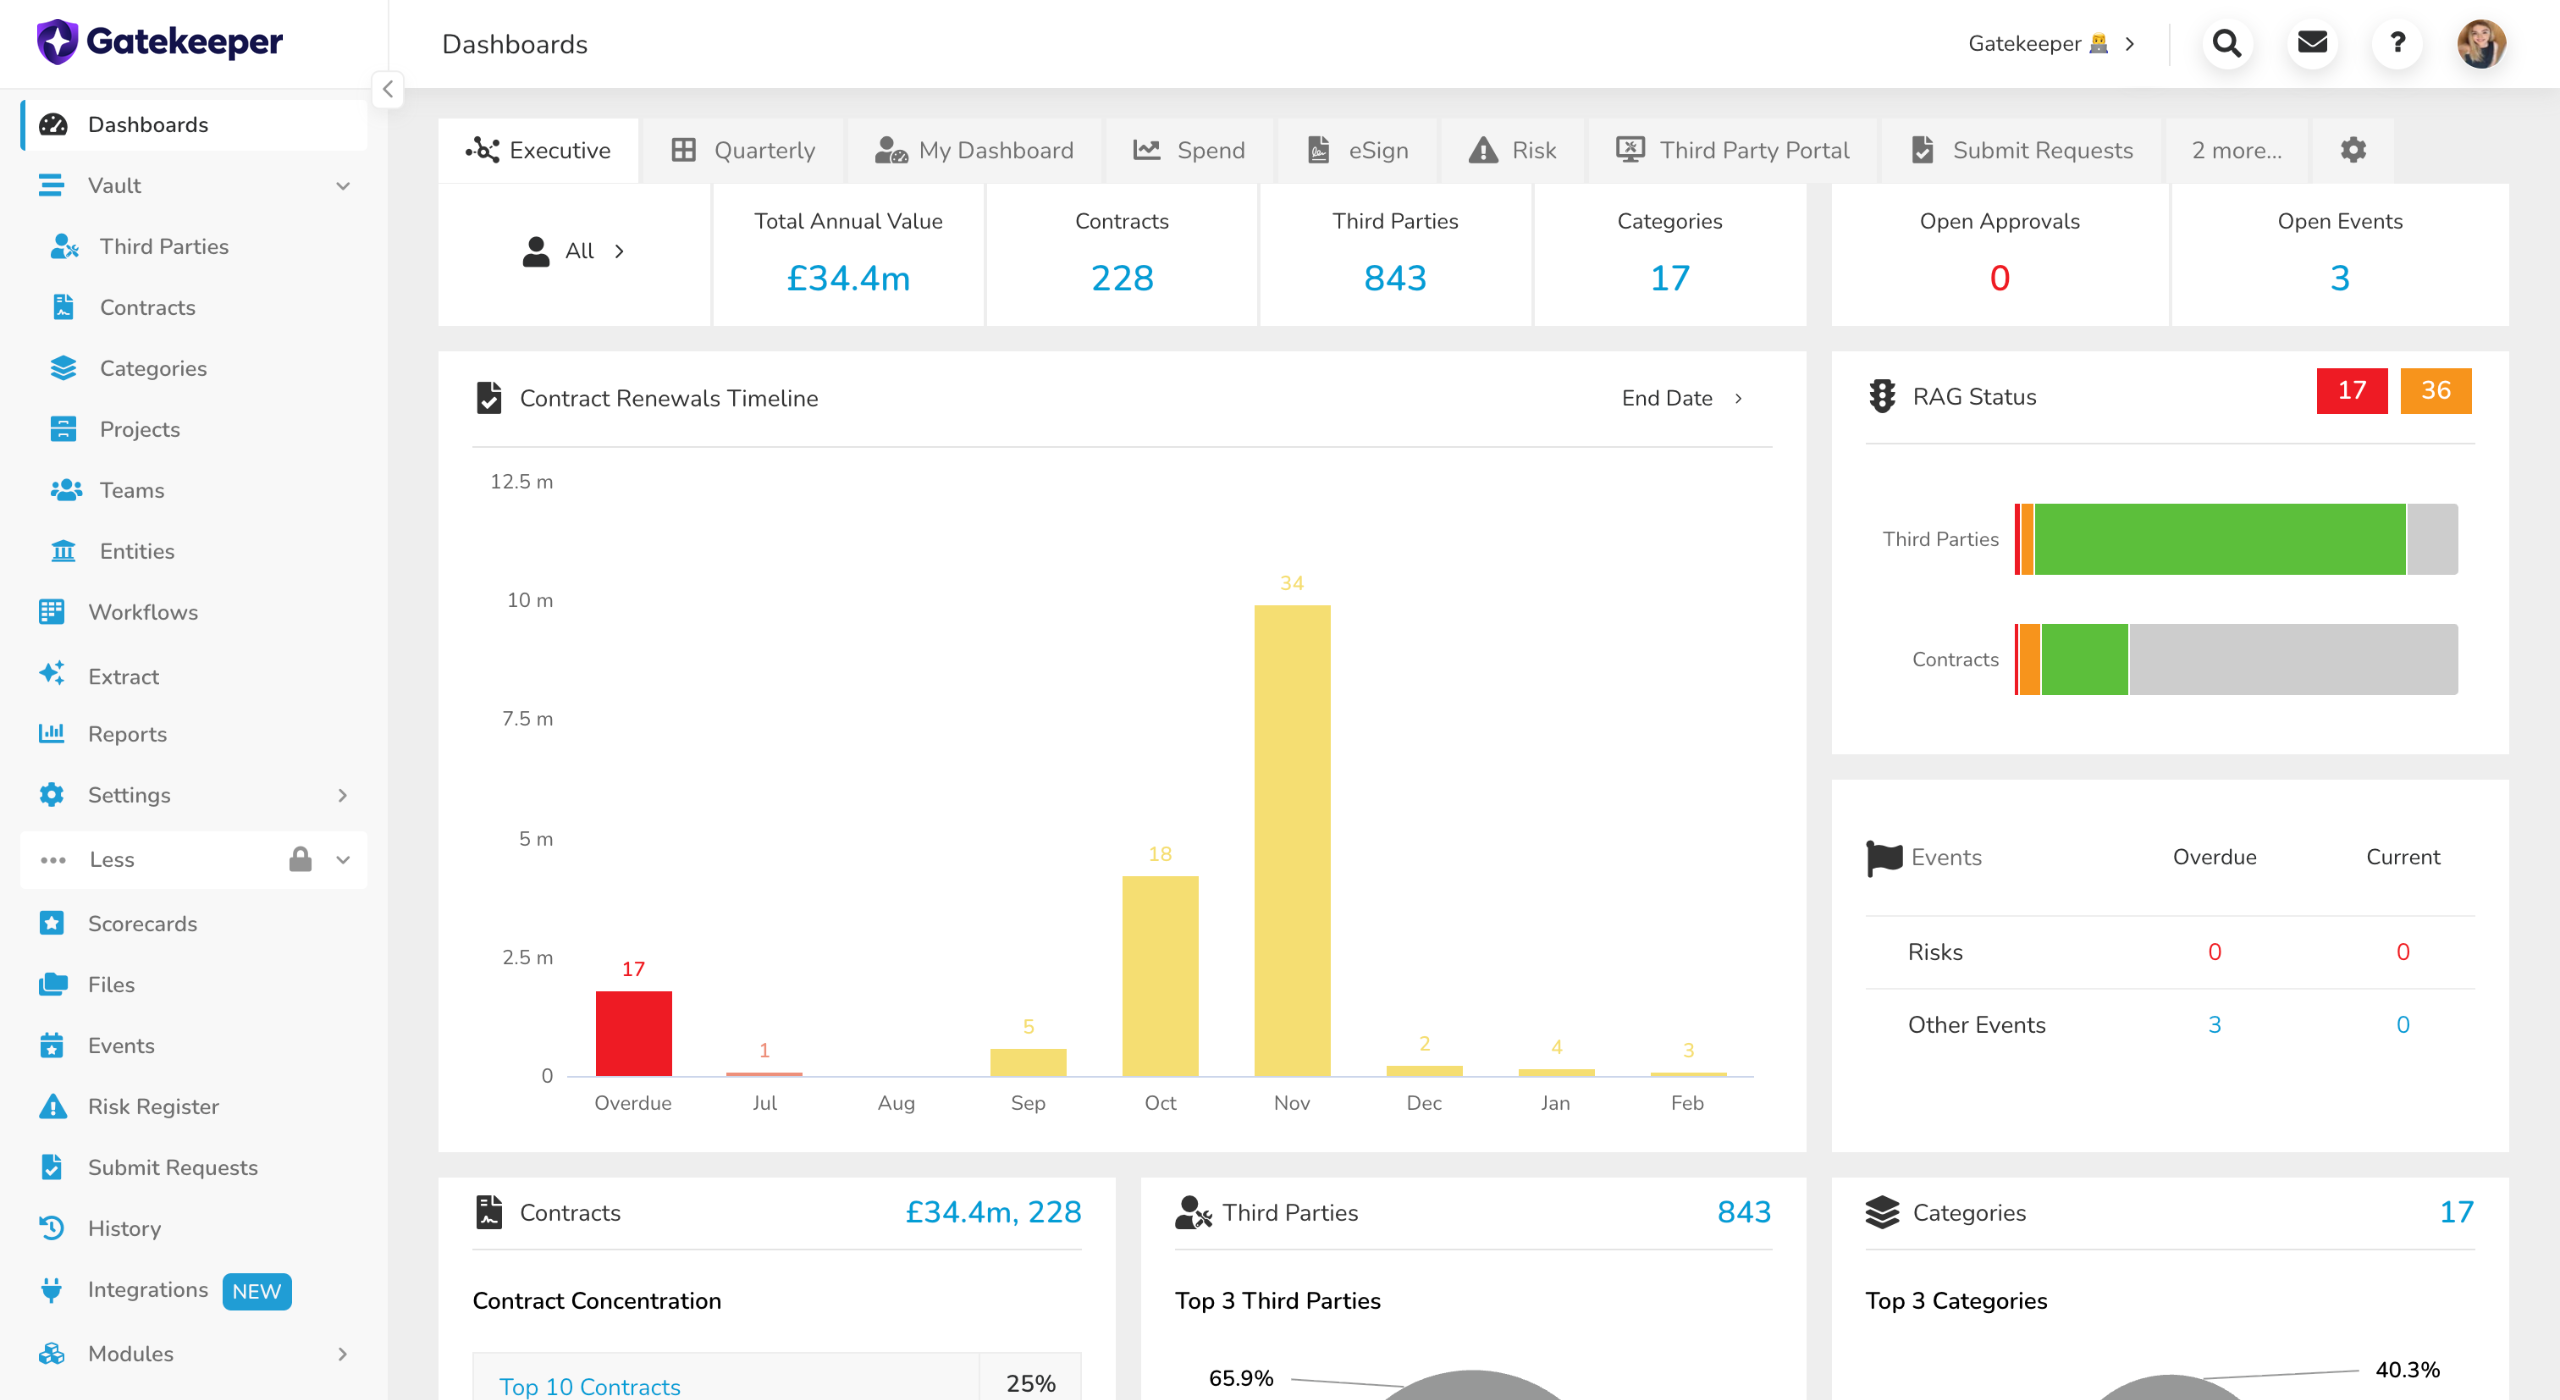This screenshot has height=1400, width=2560.
Task: Expand the Settings submenu
Action: point(343,795)
